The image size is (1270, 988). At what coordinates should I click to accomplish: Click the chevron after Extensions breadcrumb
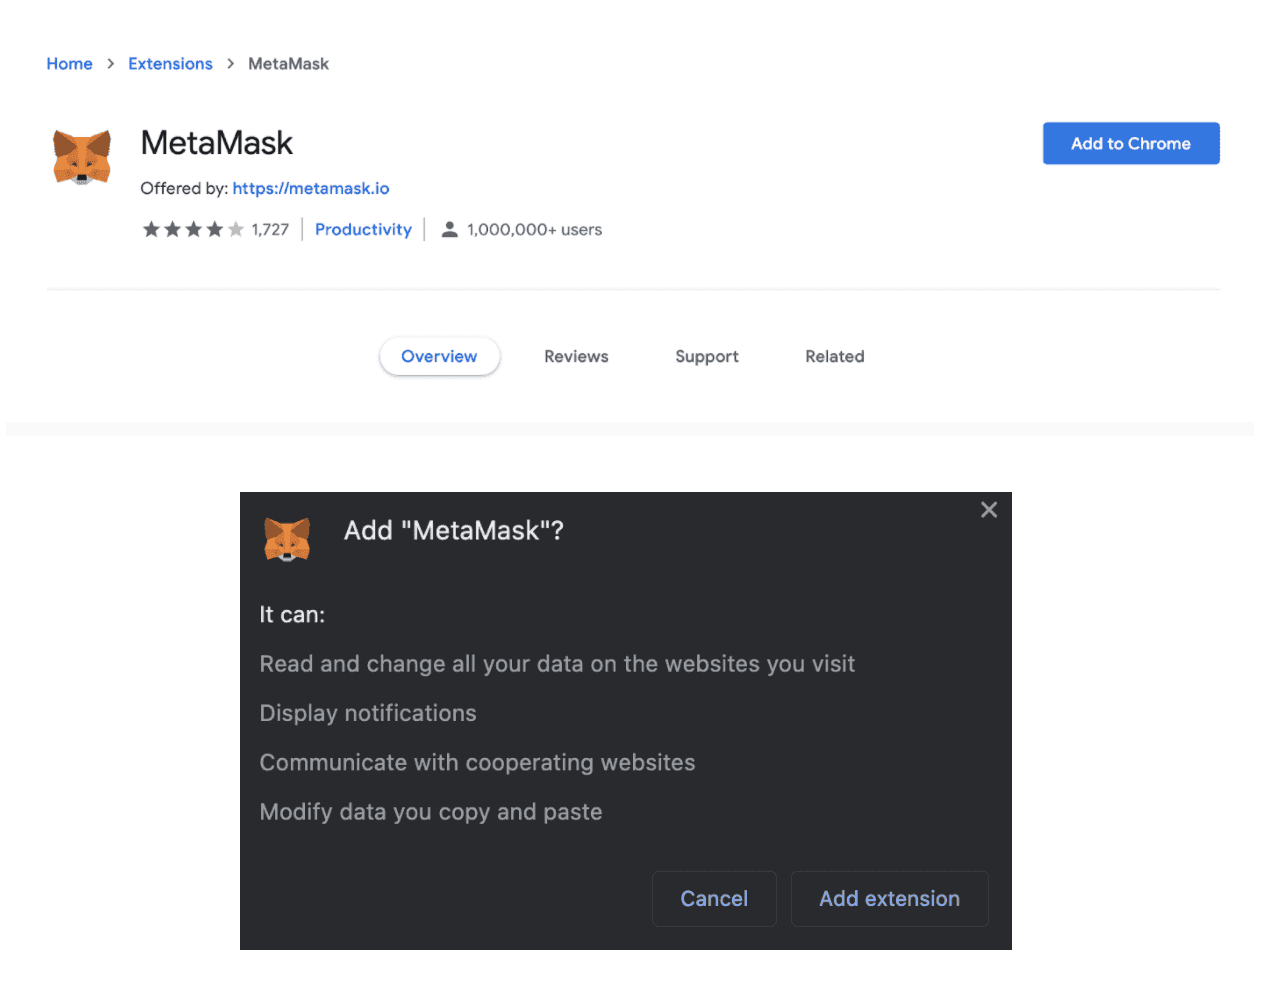(x=231, y=64)
